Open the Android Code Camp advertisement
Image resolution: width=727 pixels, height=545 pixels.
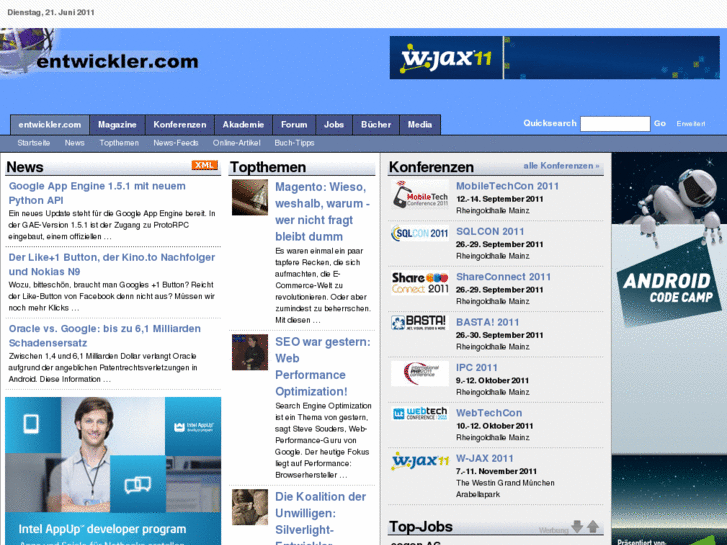[669, 349]
